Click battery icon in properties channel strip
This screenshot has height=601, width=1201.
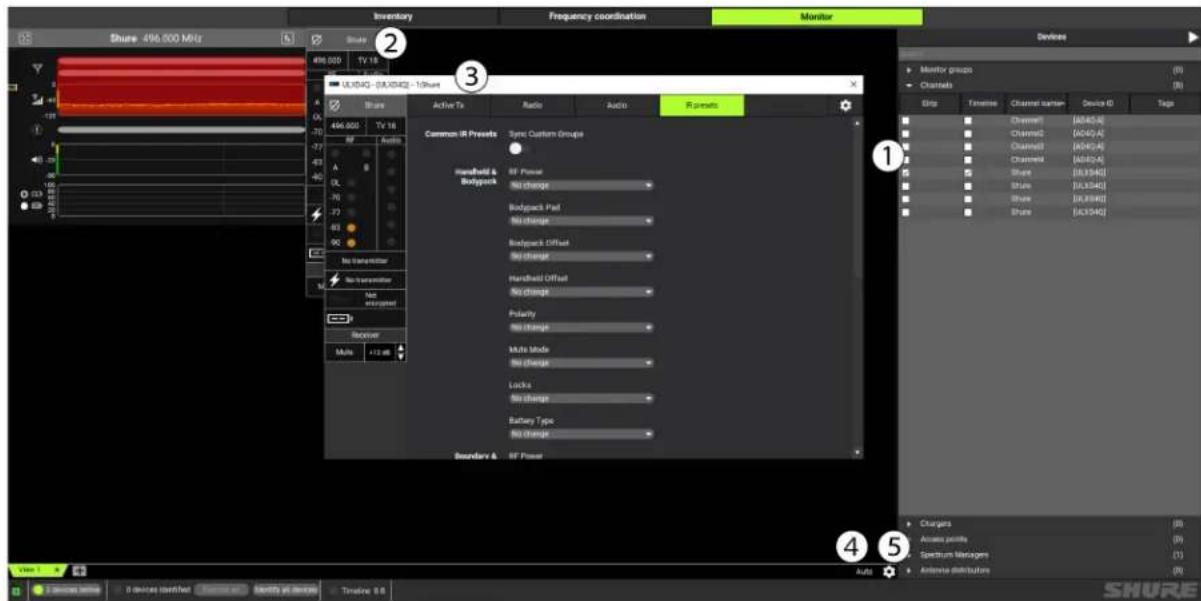tap(339, 318)
